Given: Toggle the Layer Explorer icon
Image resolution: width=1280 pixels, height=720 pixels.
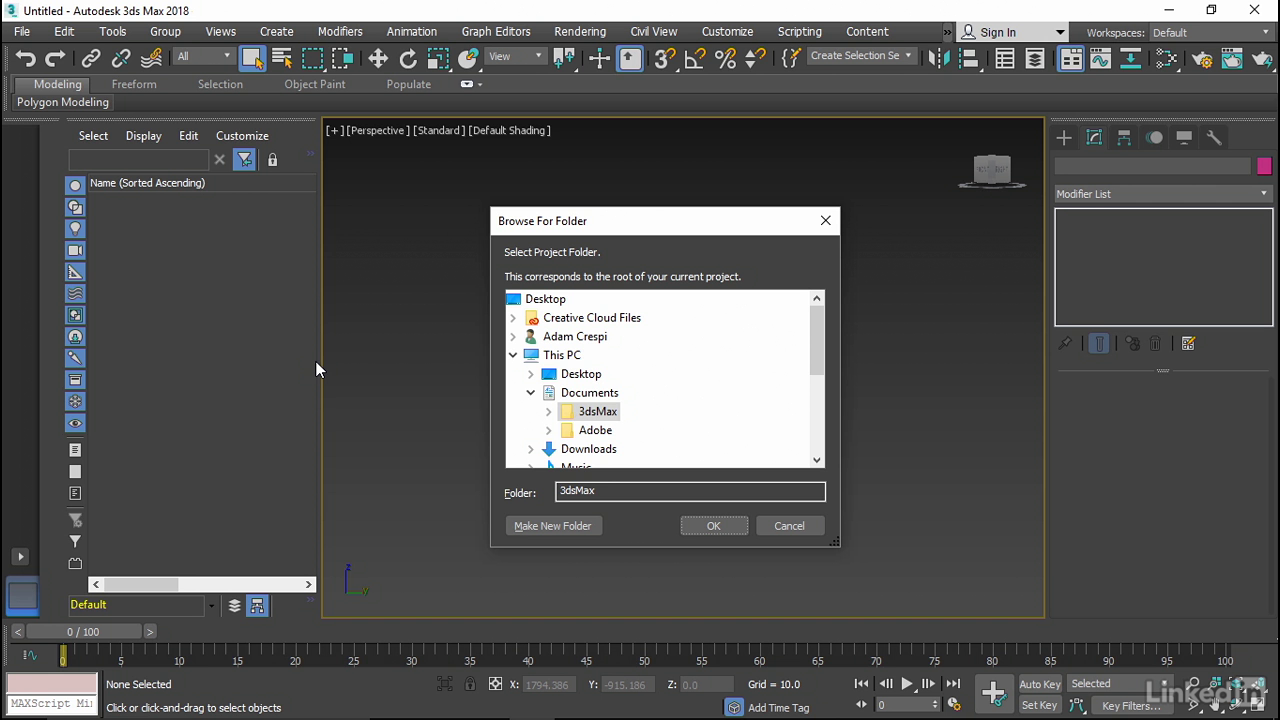Looking at the screenshot, I should [1035, 59].
